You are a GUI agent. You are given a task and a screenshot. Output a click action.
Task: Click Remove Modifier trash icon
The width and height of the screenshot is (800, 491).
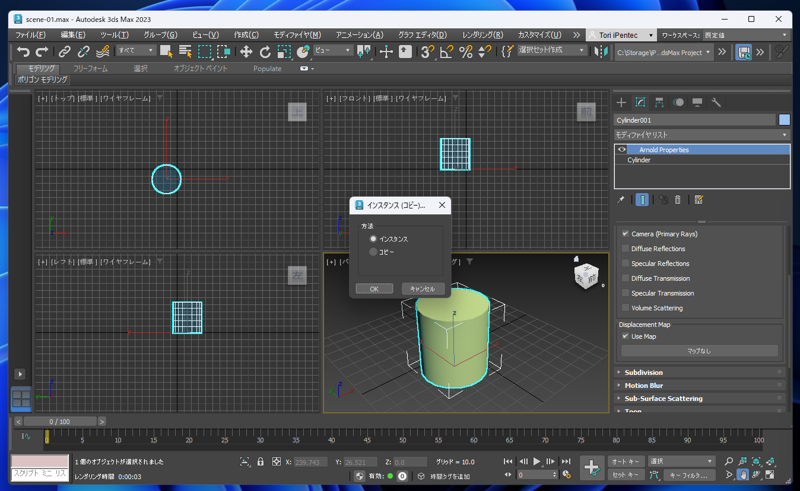[678, 200]
